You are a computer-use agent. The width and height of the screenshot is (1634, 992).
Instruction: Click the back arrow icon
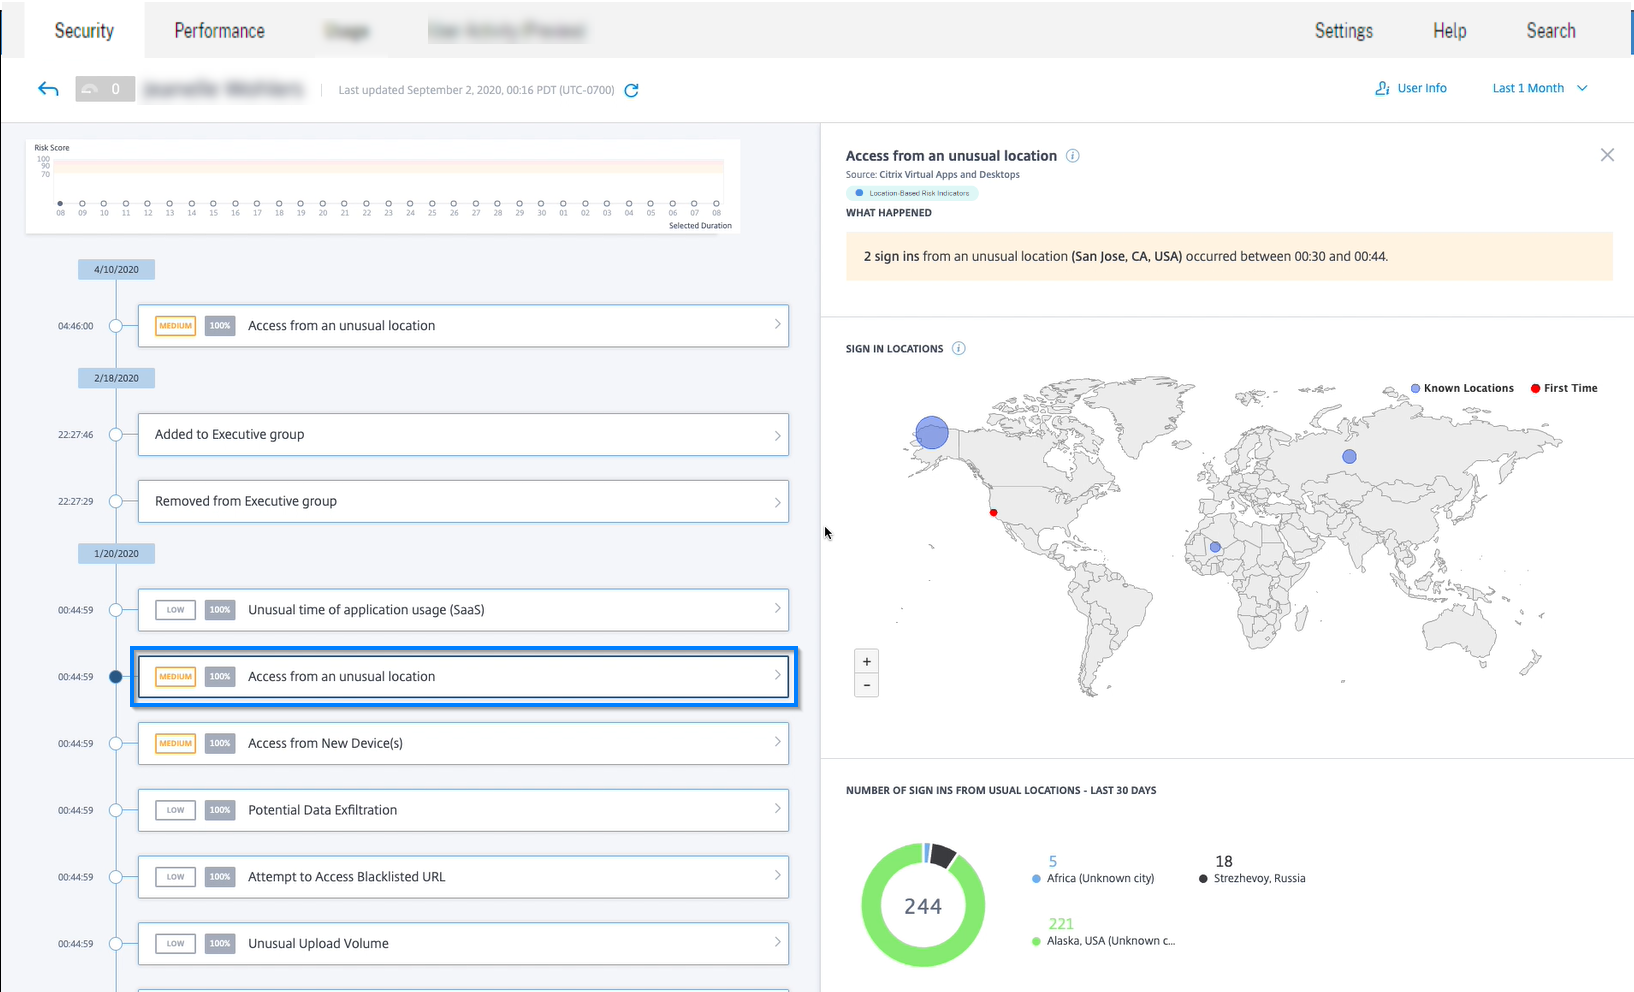pos(48,89)
